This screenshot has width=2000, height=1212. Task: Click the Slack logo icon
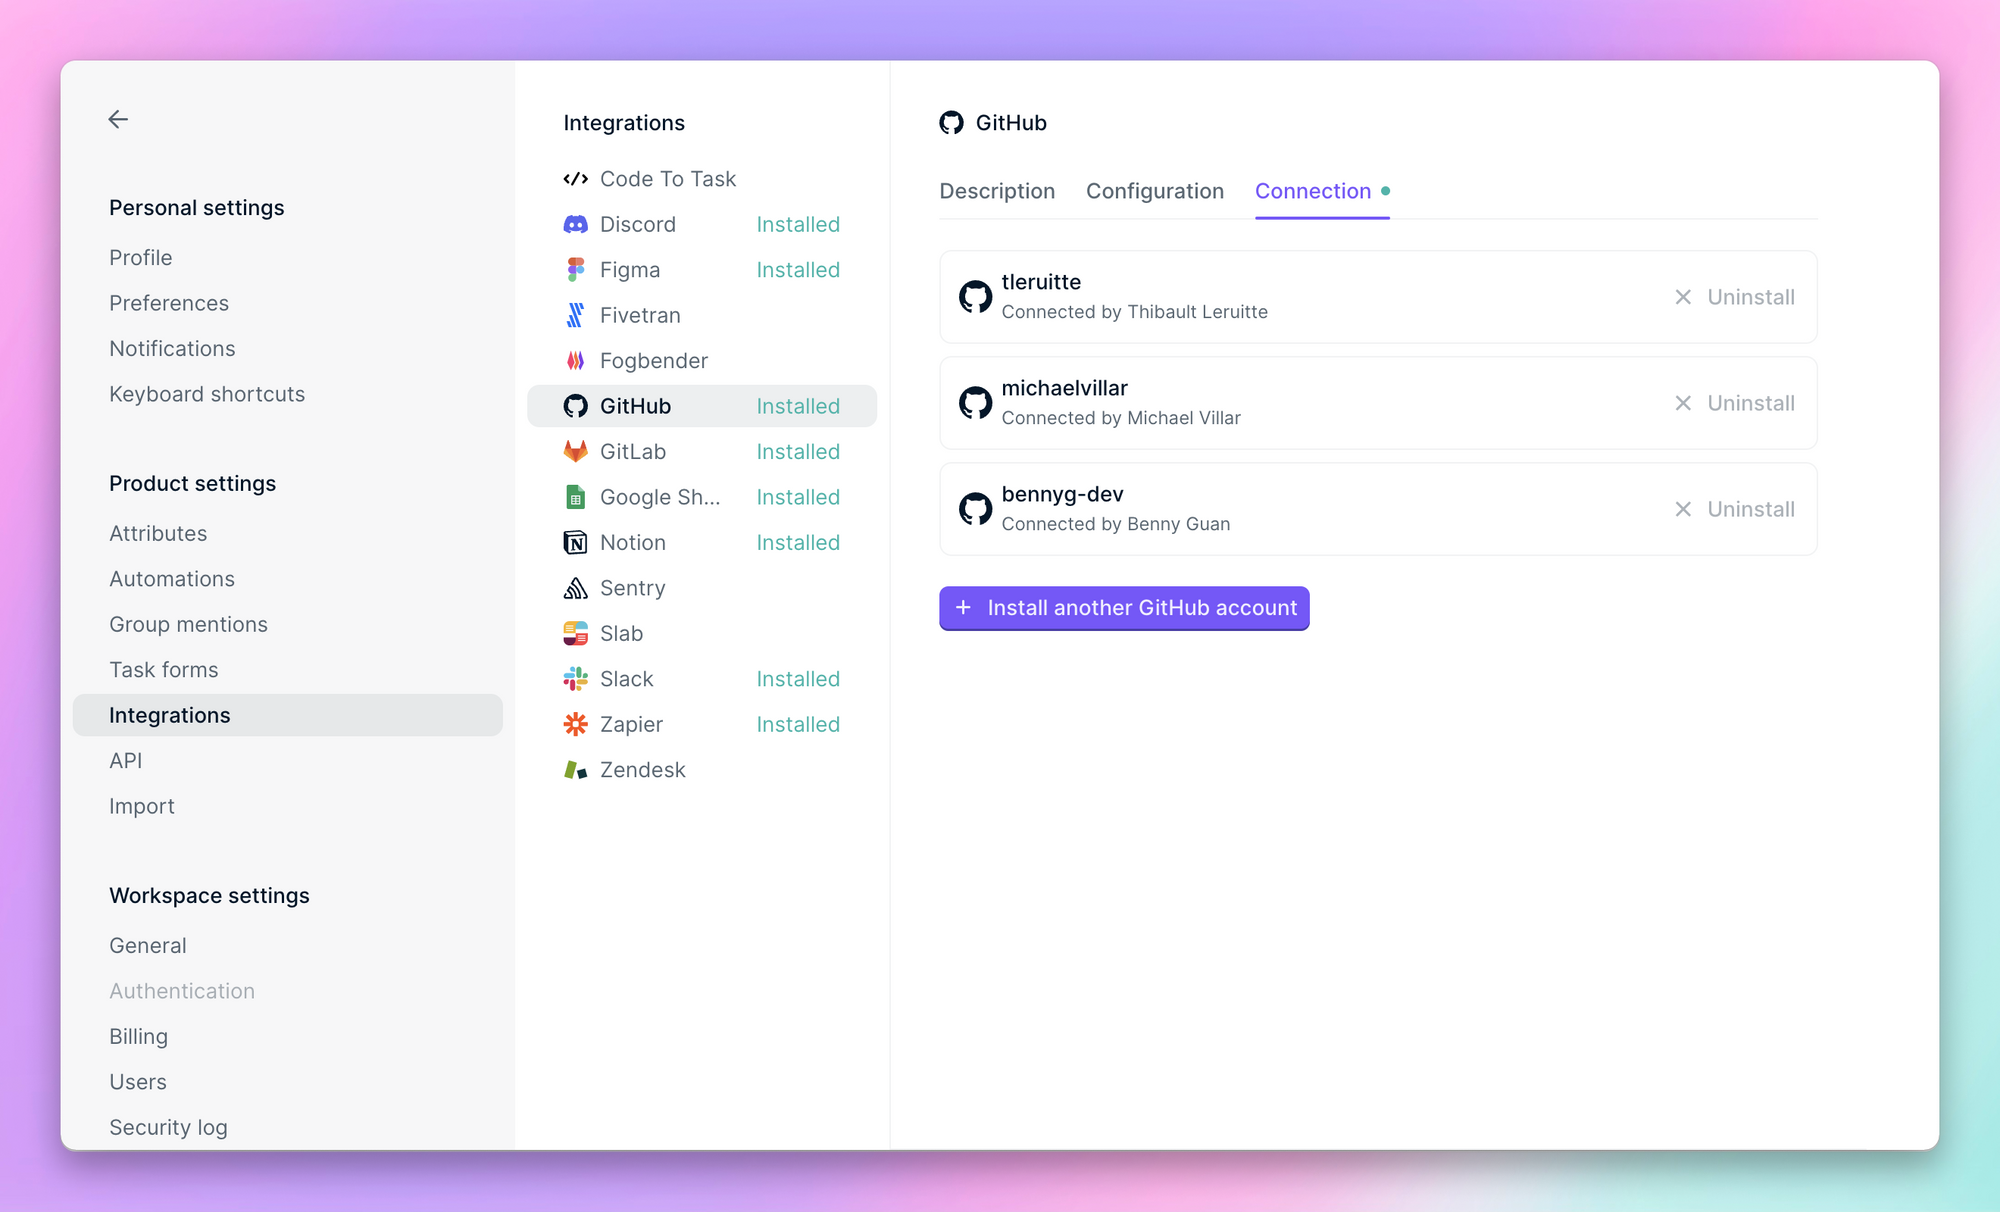[x=575, y=679]
